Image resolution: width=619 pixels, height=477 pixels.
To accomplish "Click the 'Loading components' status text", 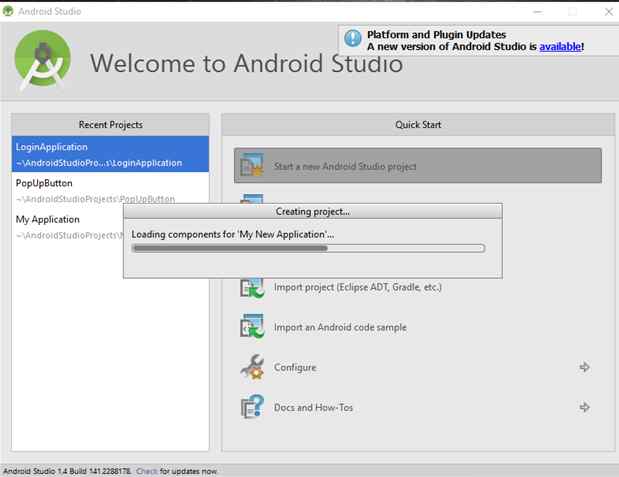I will (233, 235).
